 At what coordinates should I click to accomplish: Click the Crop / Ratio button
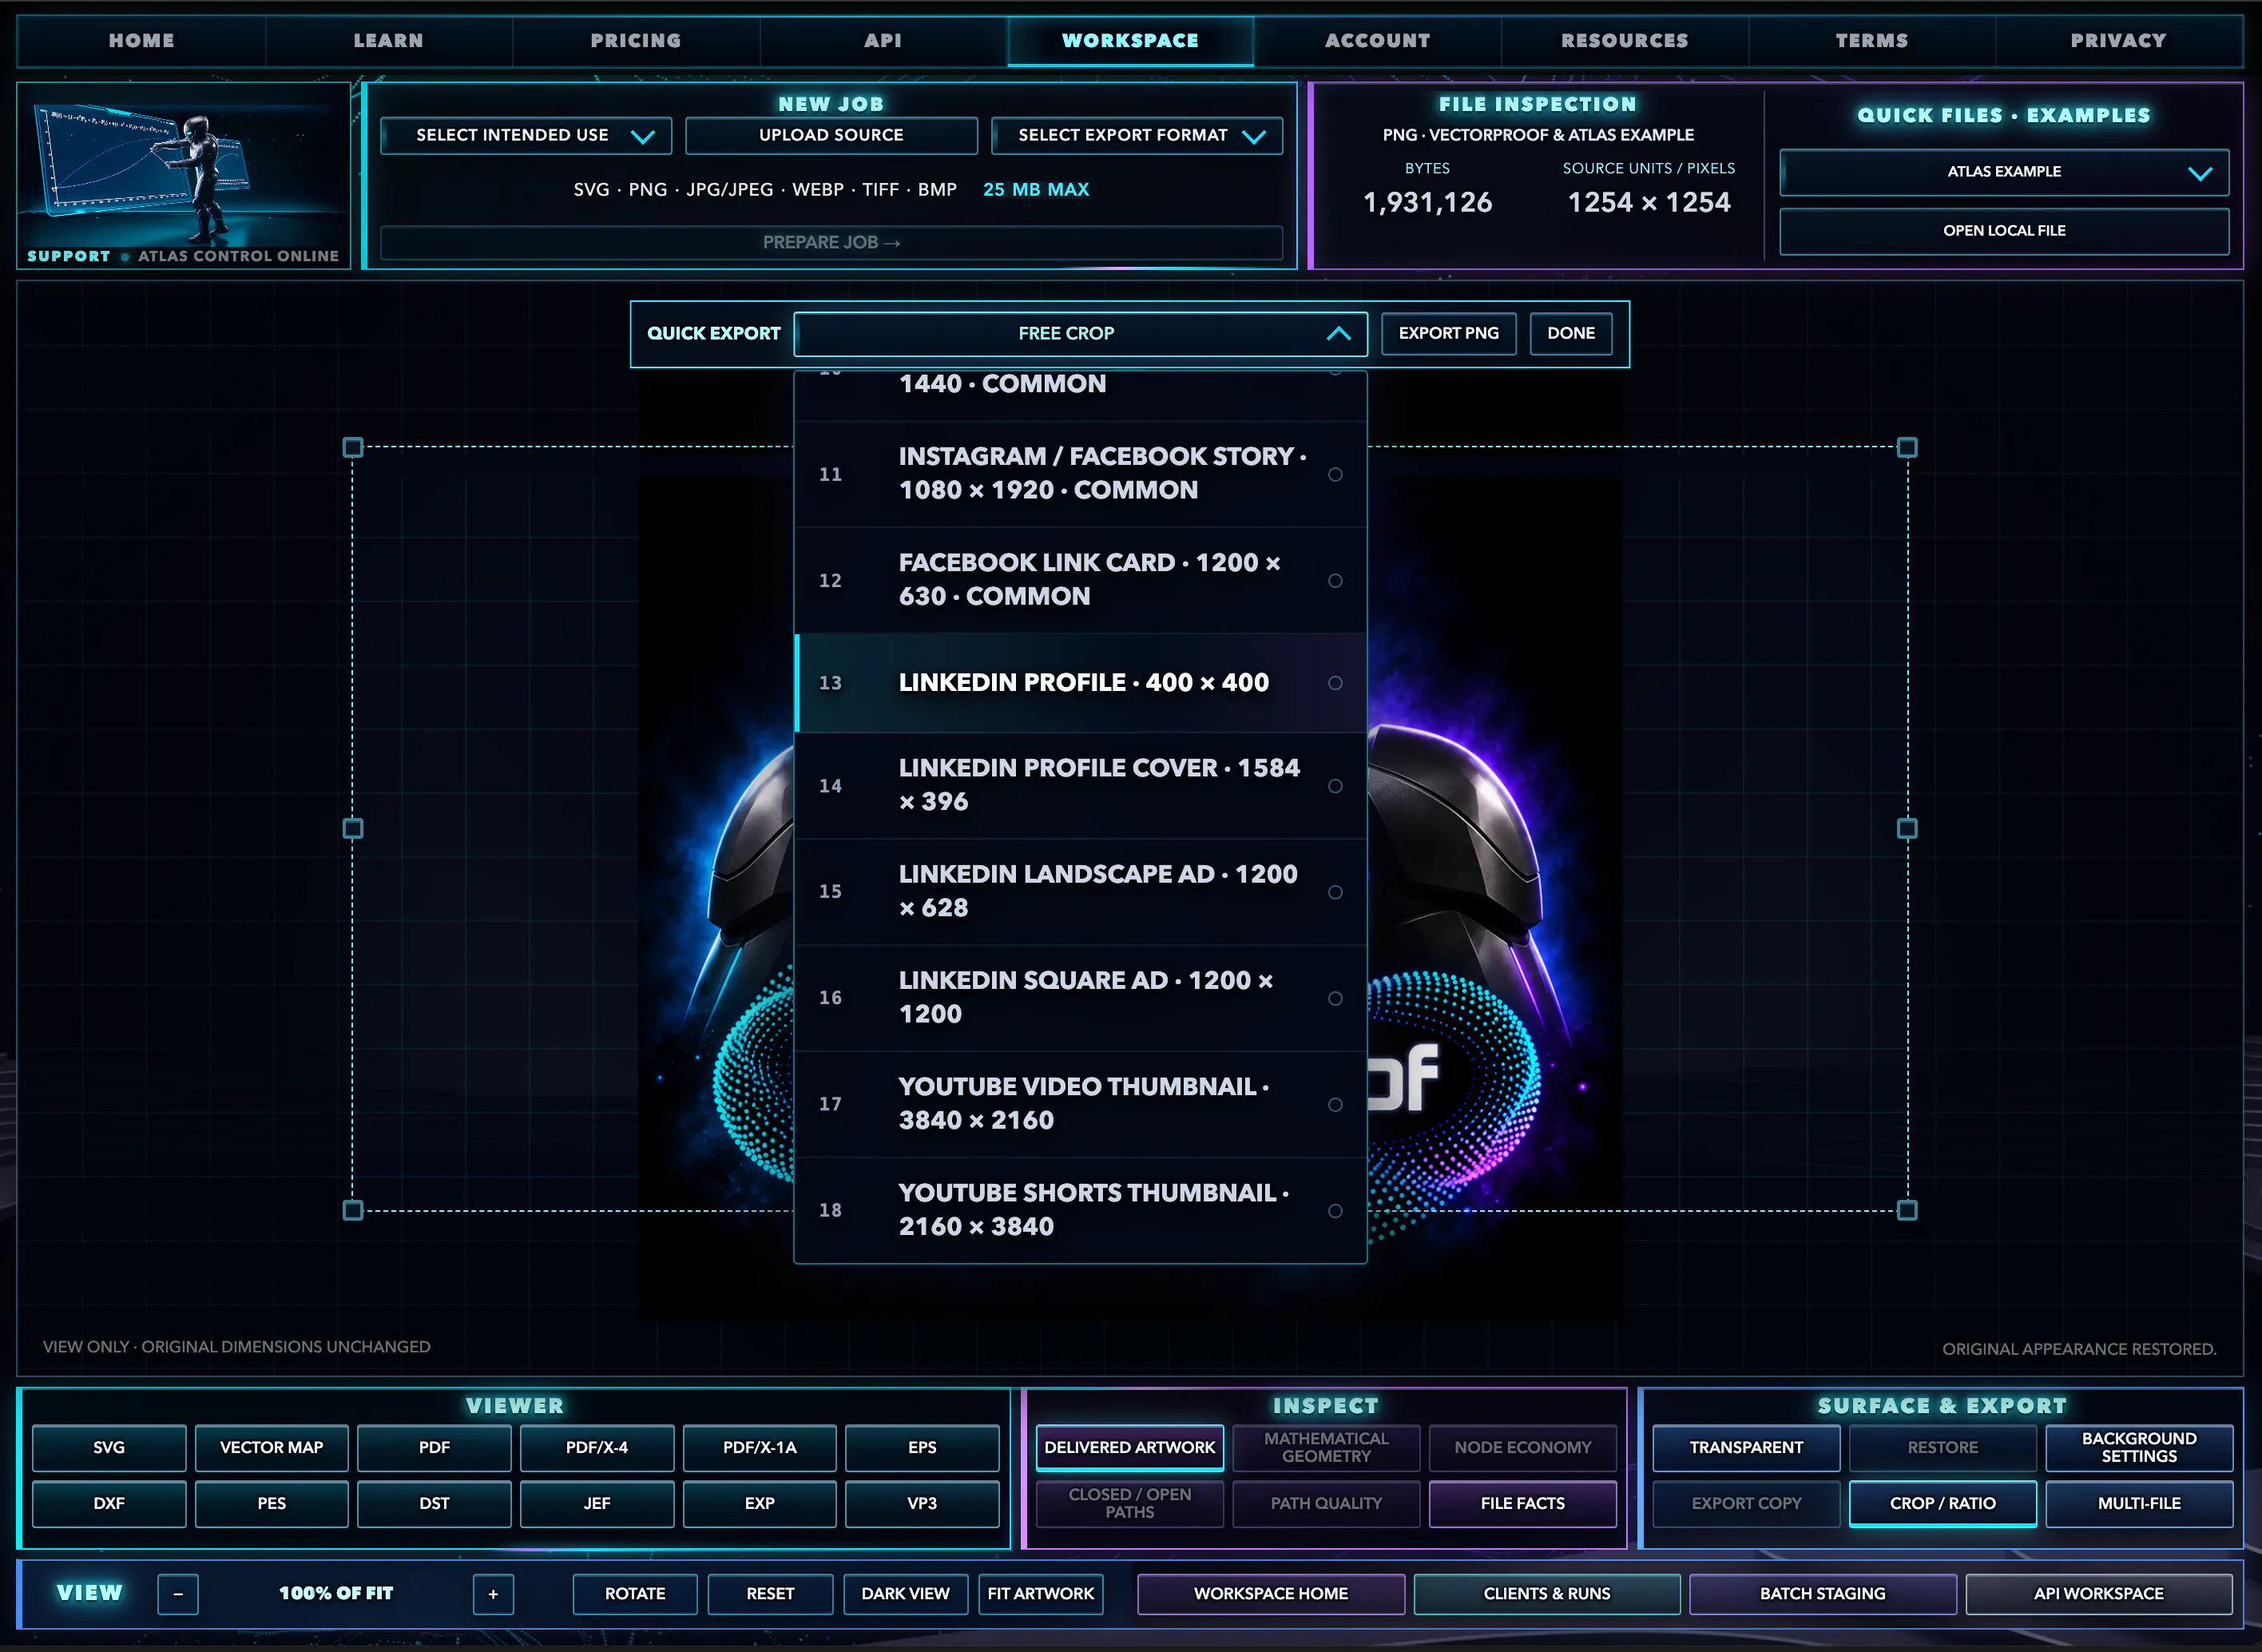(1942, 1504)
